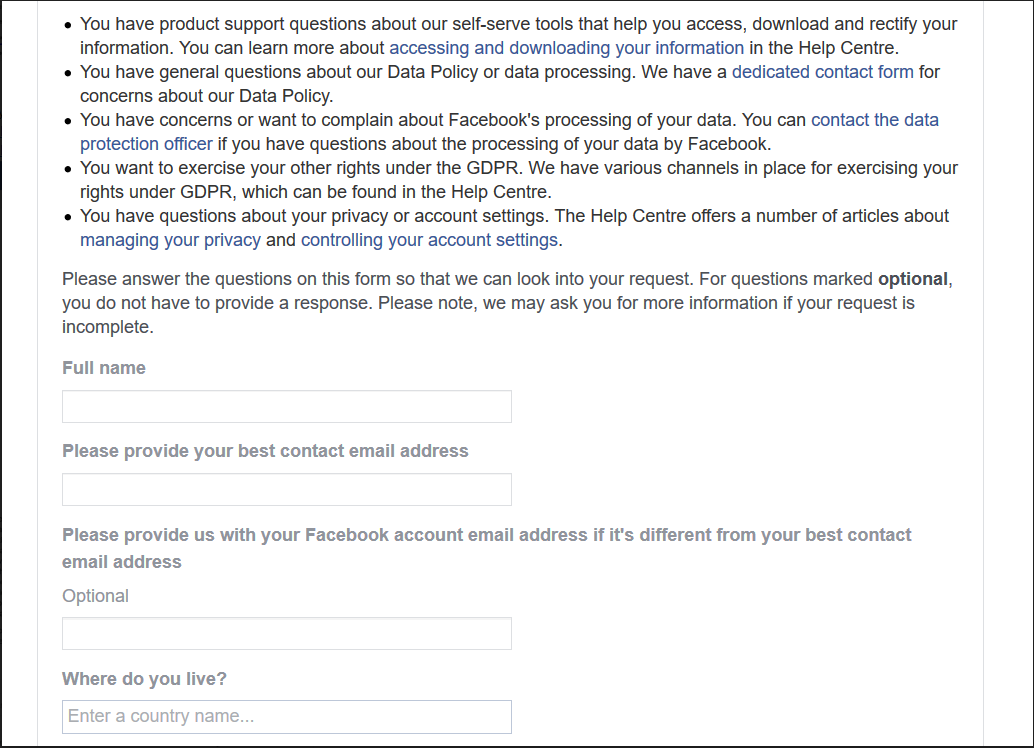The height and width of the screenshot is (748, 1034).
Task: Click the Facebook account email address question label
Action: tap(486, 535)
